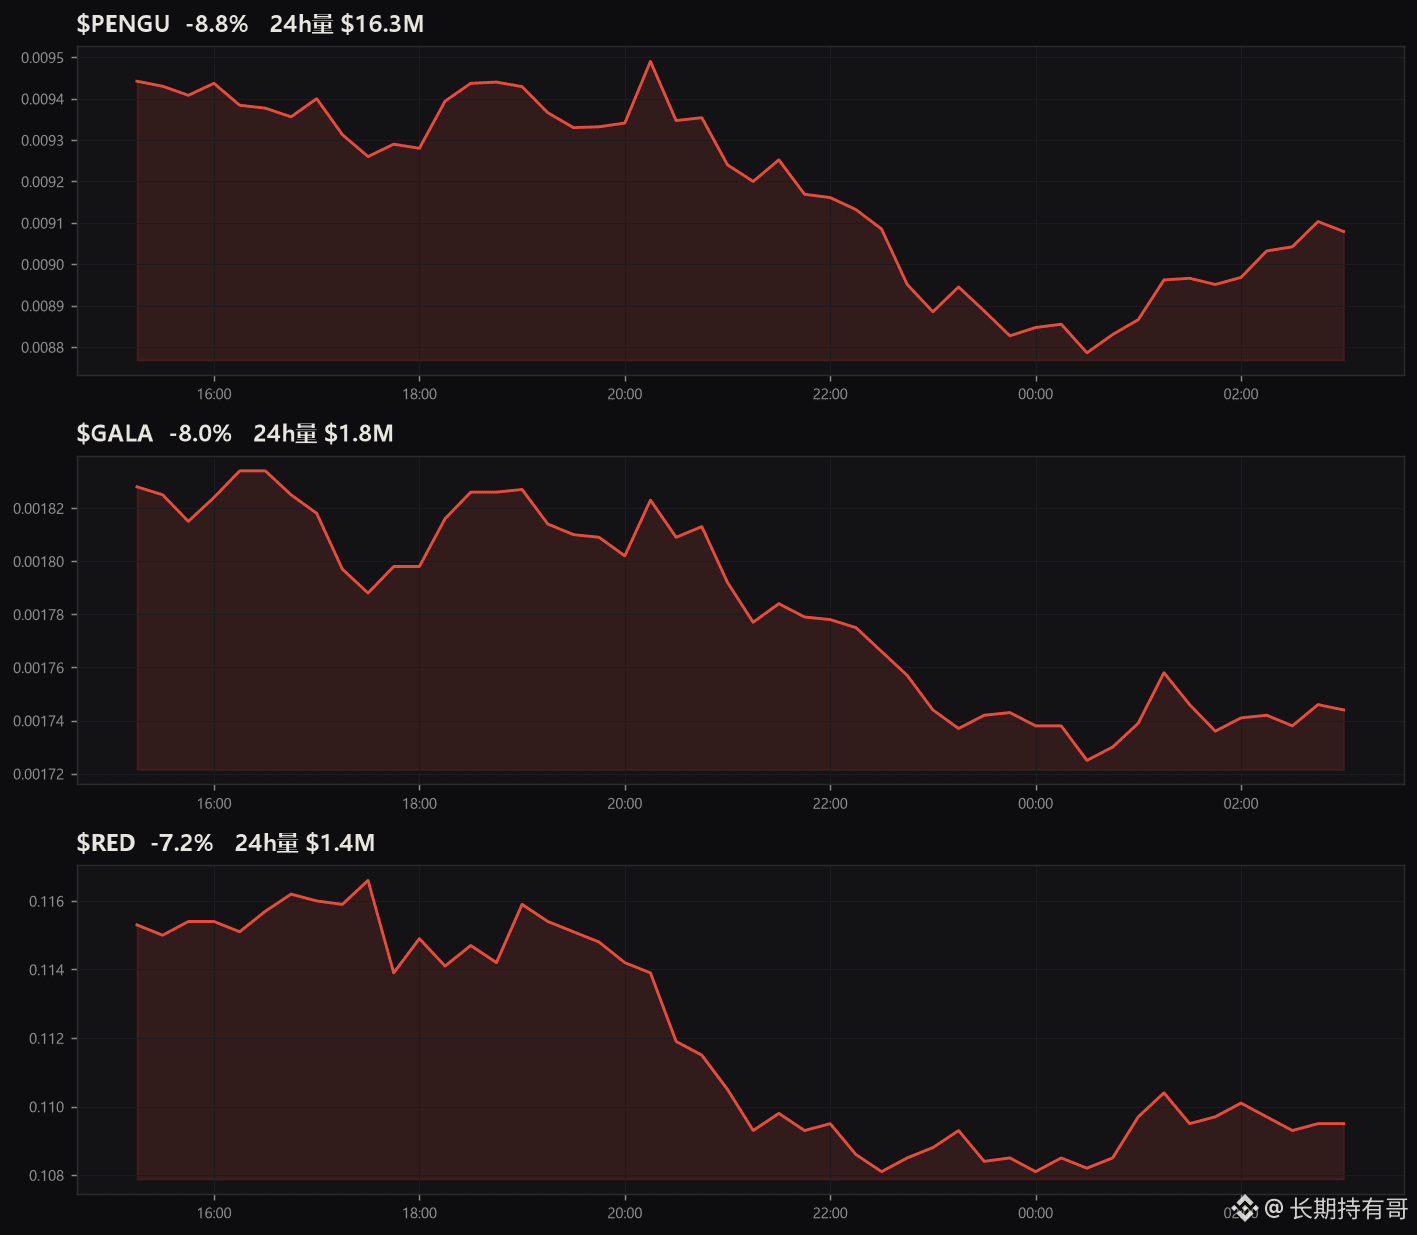Viewport: 1417px width, 1235px height.
Task: Click the 0.00182 price axis label
Action: coord(38,509)
